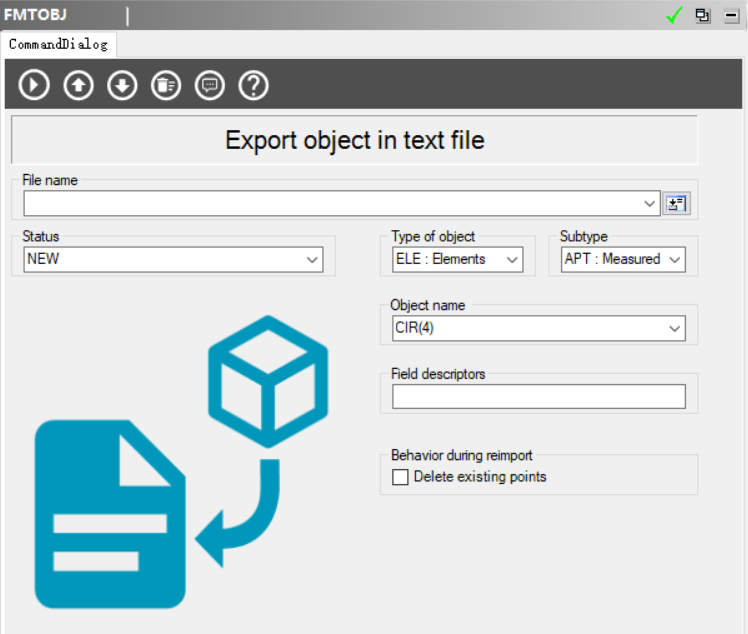Image resolution: width=748 pixels, height=634 pixels.
Task: Click the up arrow toolbar icon
Action: [x=78, y=85]
